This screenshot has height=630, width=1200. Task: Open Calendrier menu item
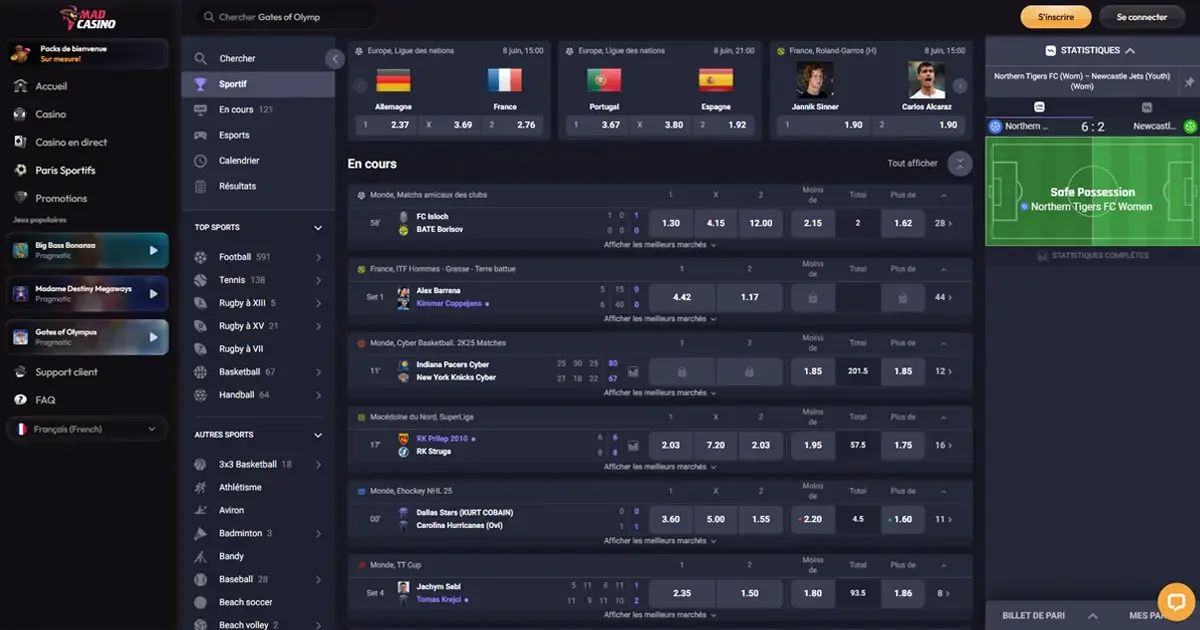pyautogui.click(x=258, y=160)
